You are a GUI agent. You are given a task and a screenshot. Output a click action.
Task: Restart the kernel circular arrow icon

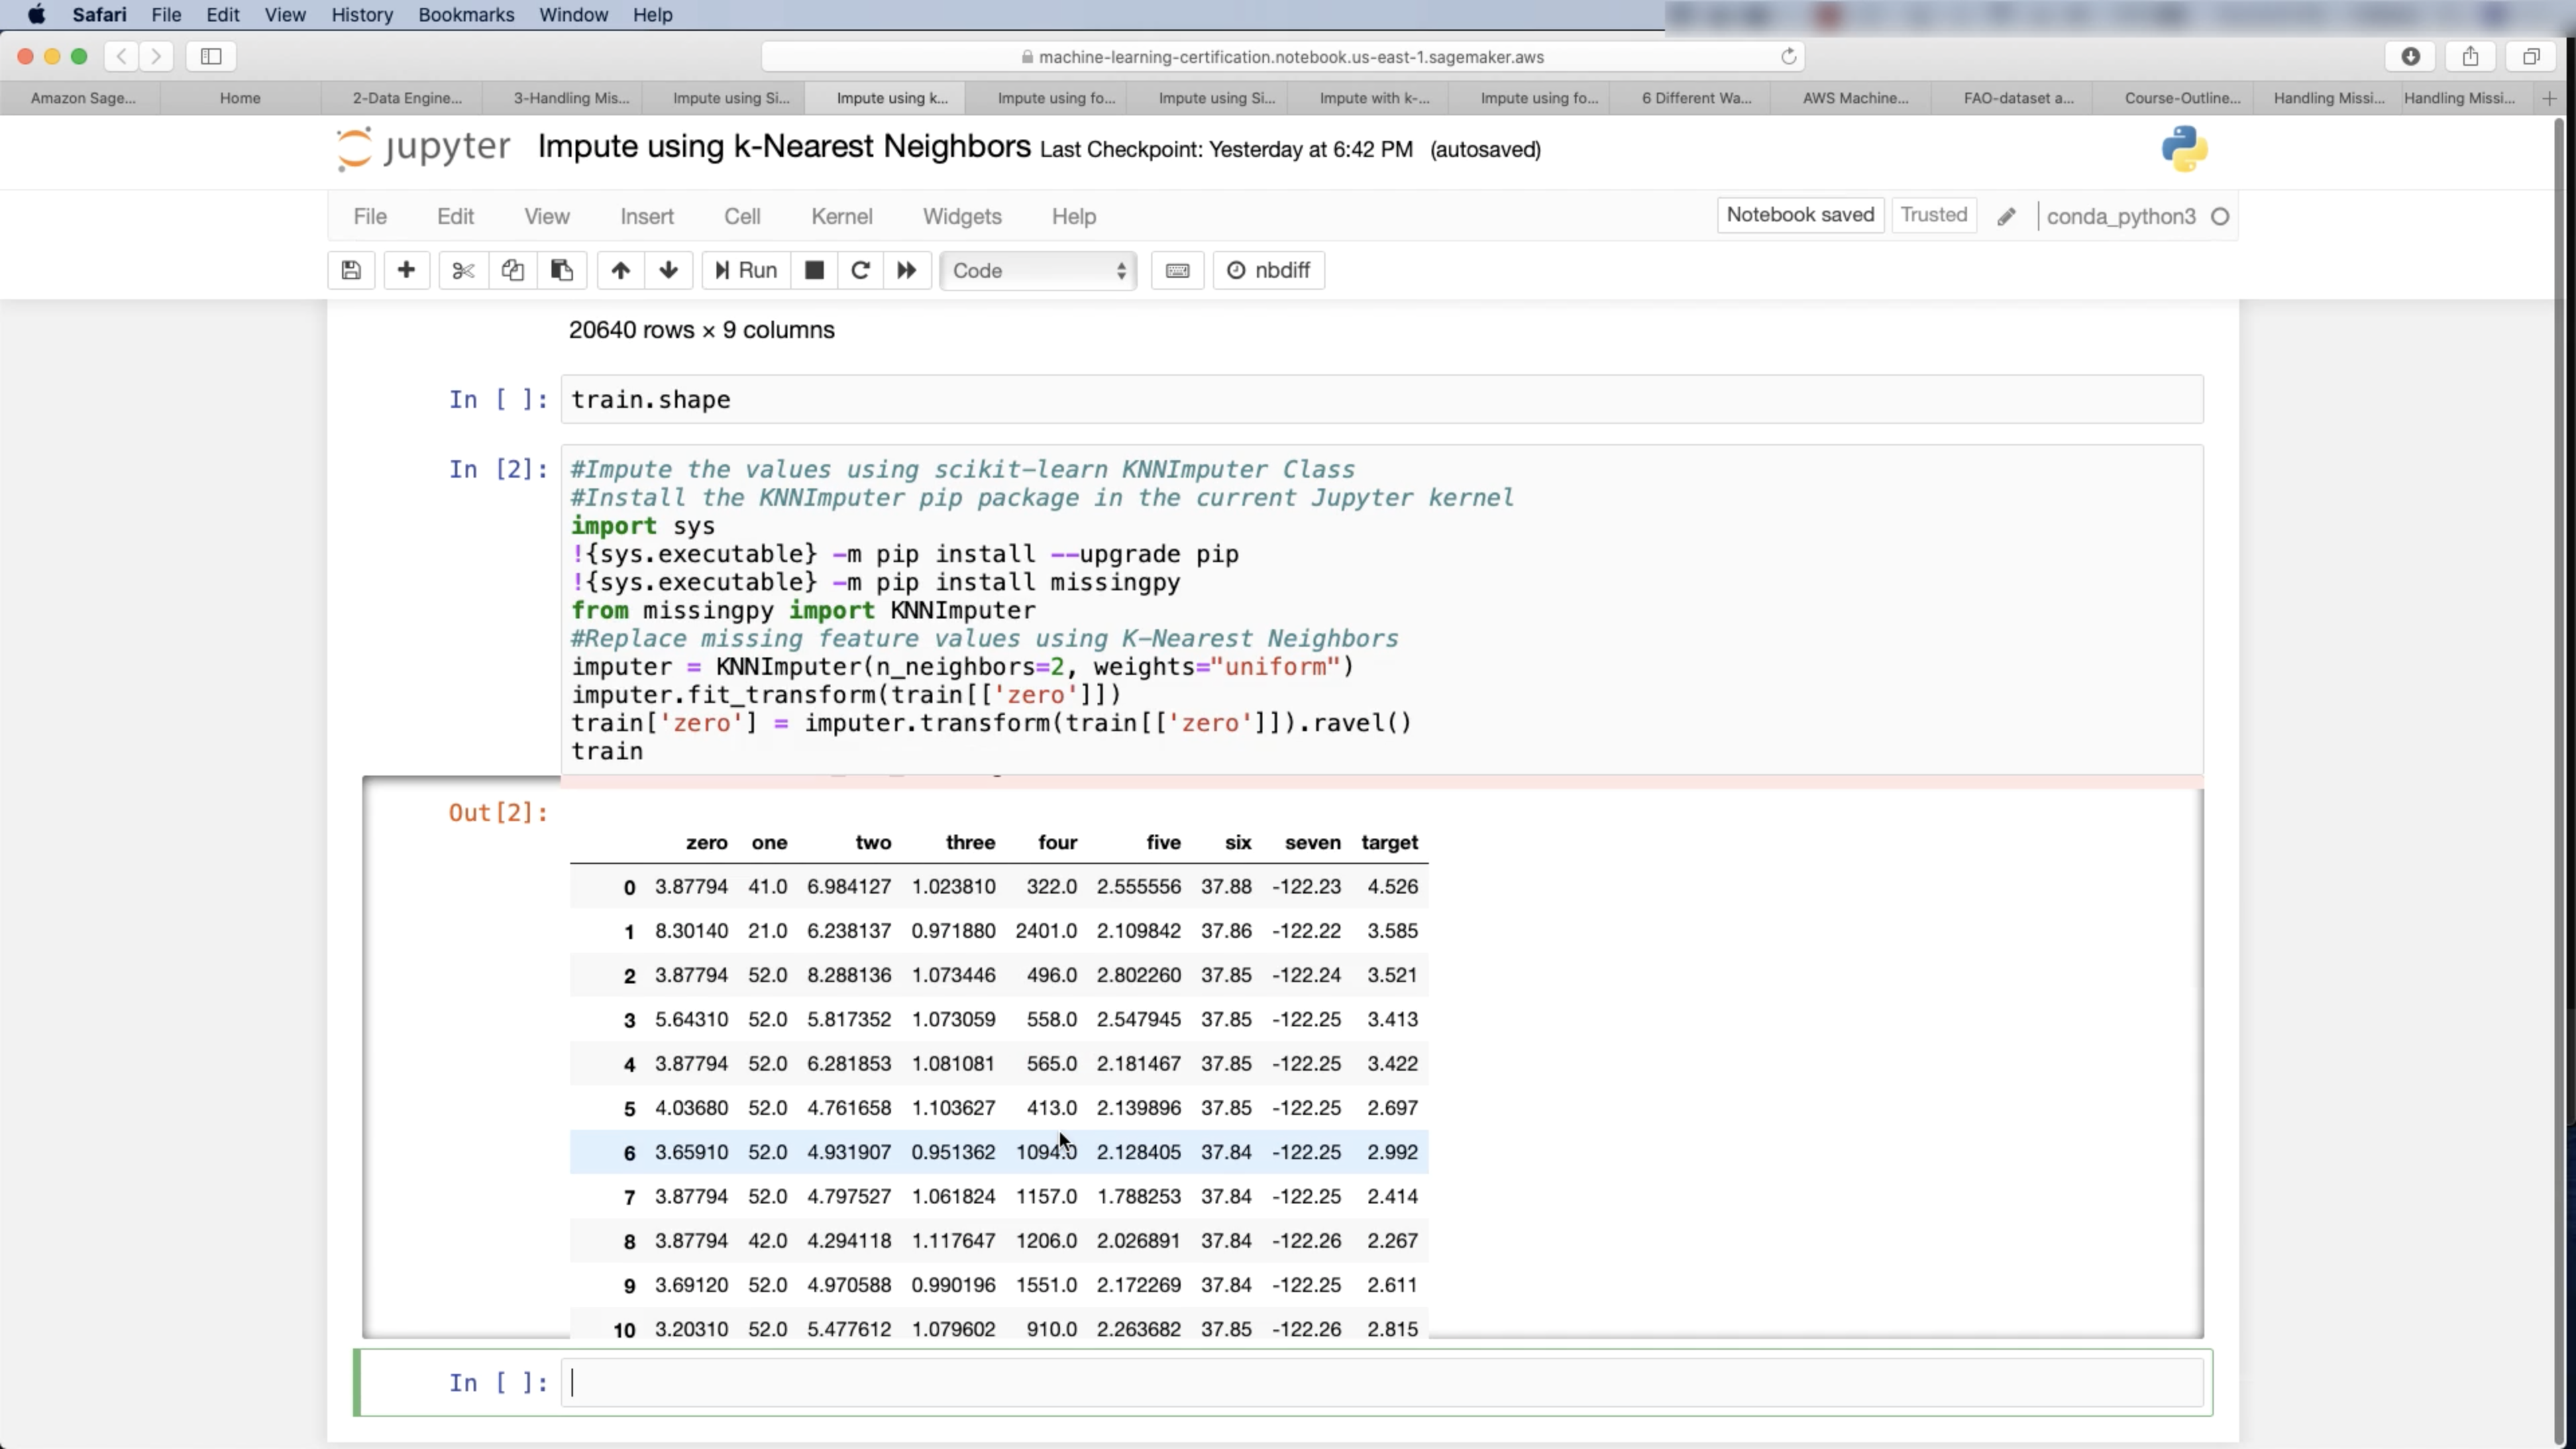[860, 270]
